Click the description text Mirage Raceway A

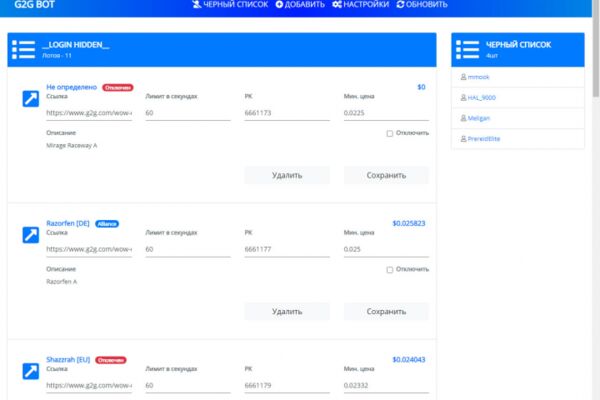72,145
